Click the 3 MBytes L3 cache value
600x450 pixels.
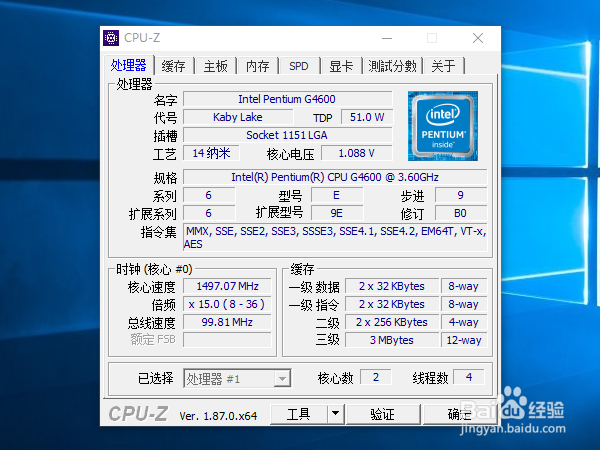tap(392, 340)
